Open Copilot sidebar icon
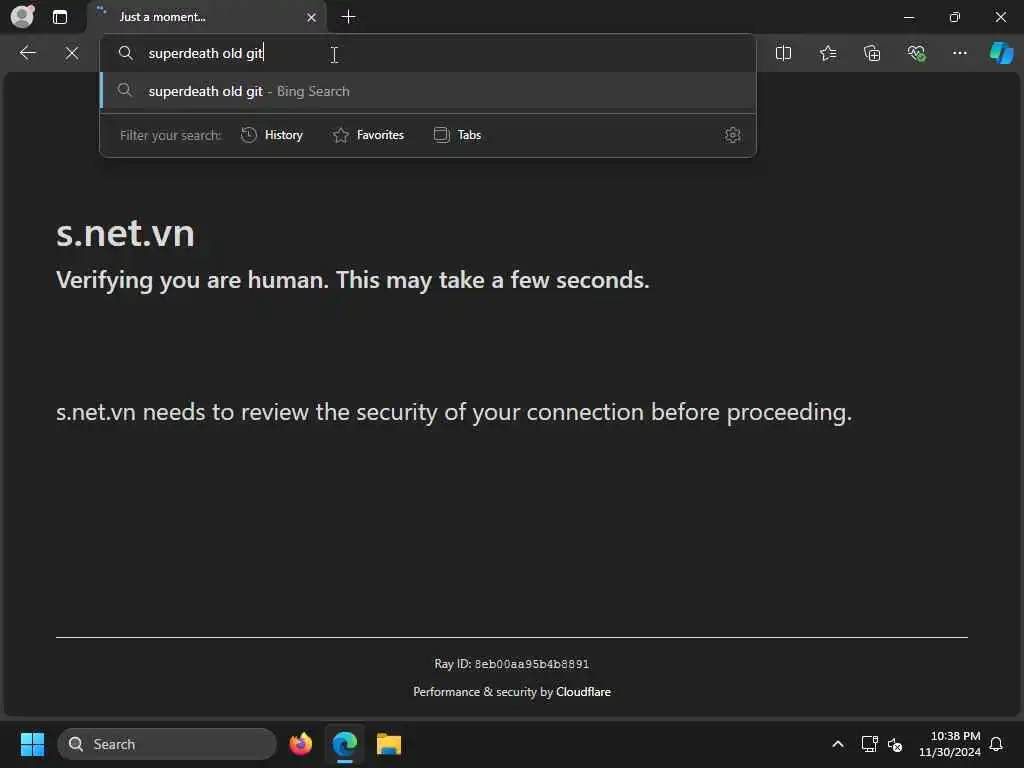1024x768 pixels. coord(1001,53)
